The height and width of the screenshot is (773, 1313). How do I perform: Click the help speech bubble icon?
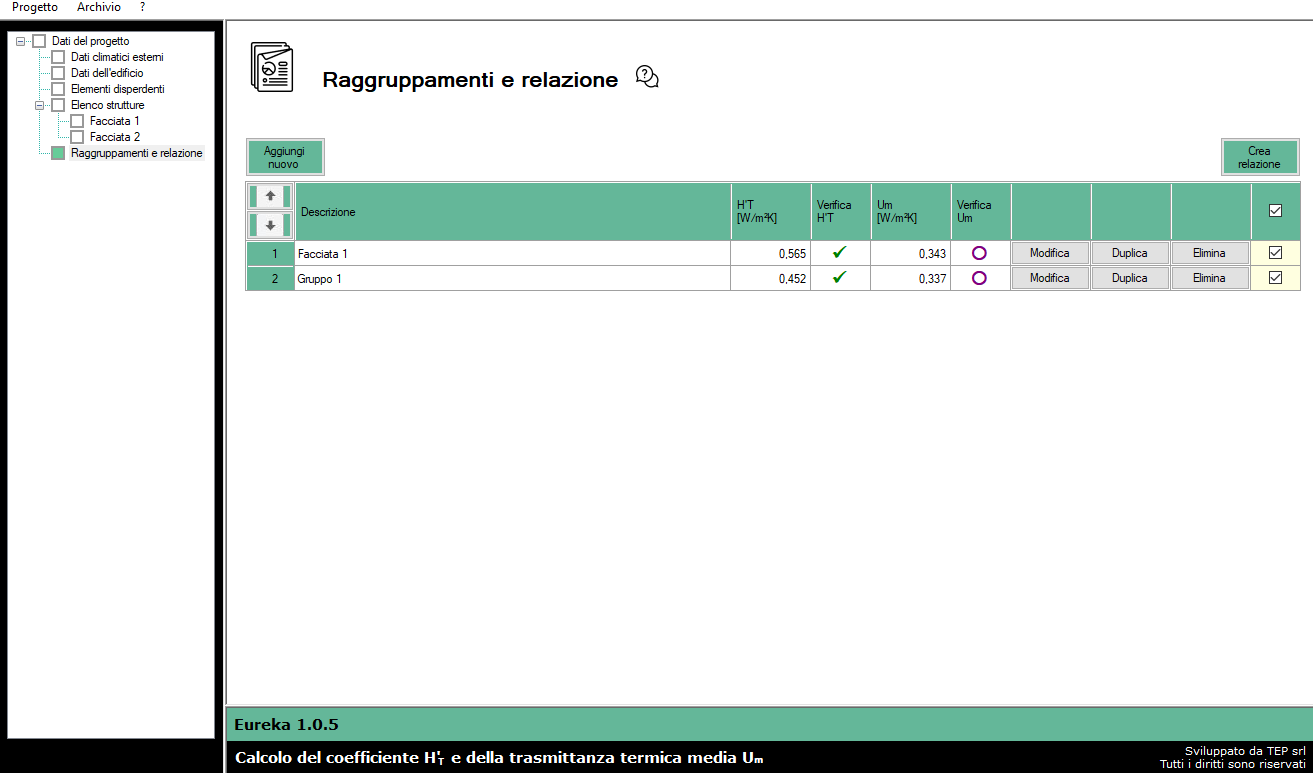[648, 77]
